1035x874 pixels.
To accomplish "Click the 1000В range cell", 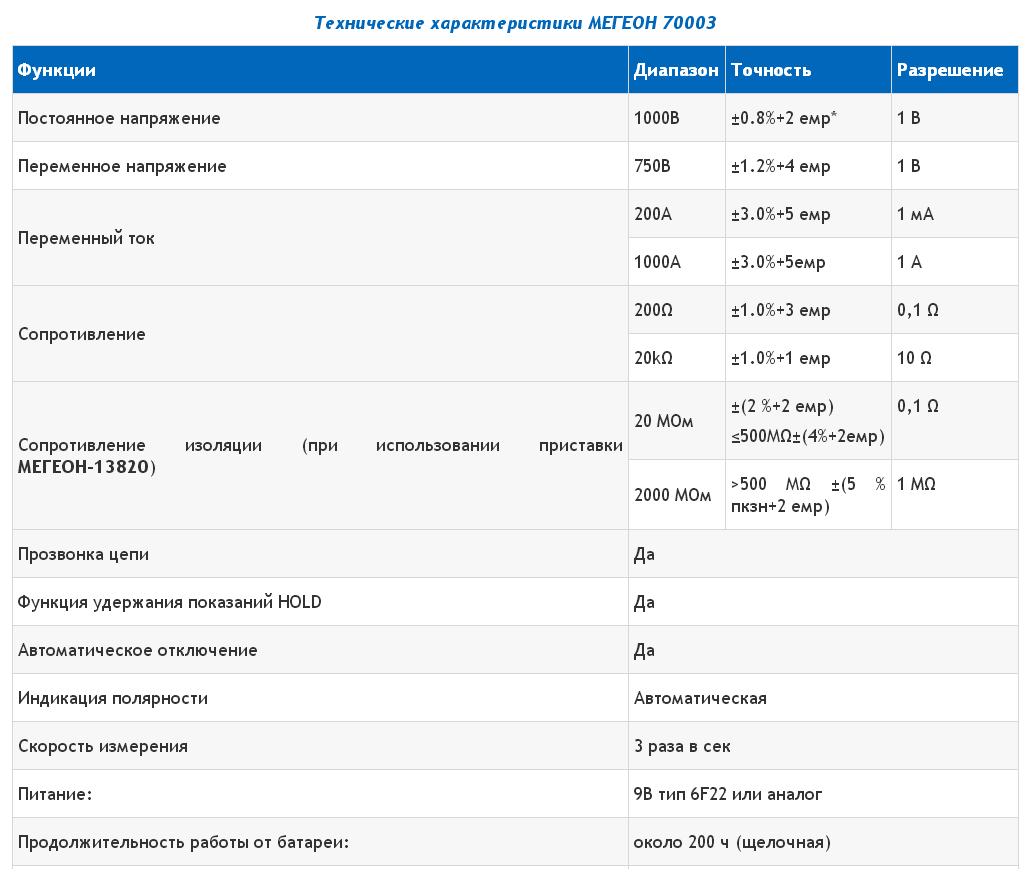I will 657,118.
